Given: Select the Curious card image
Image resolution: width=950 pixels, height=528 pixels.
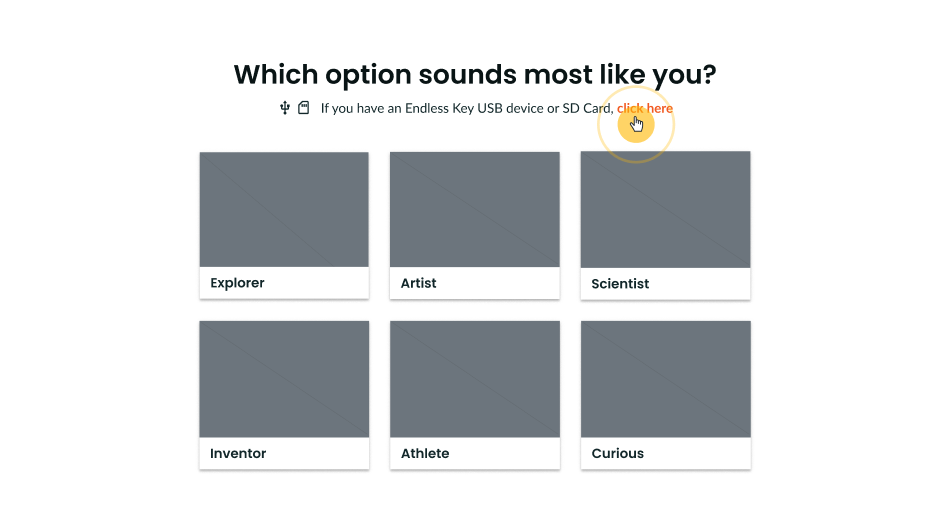Looking at the screenshot, I should pyautogui.click(x=666, y=379).
